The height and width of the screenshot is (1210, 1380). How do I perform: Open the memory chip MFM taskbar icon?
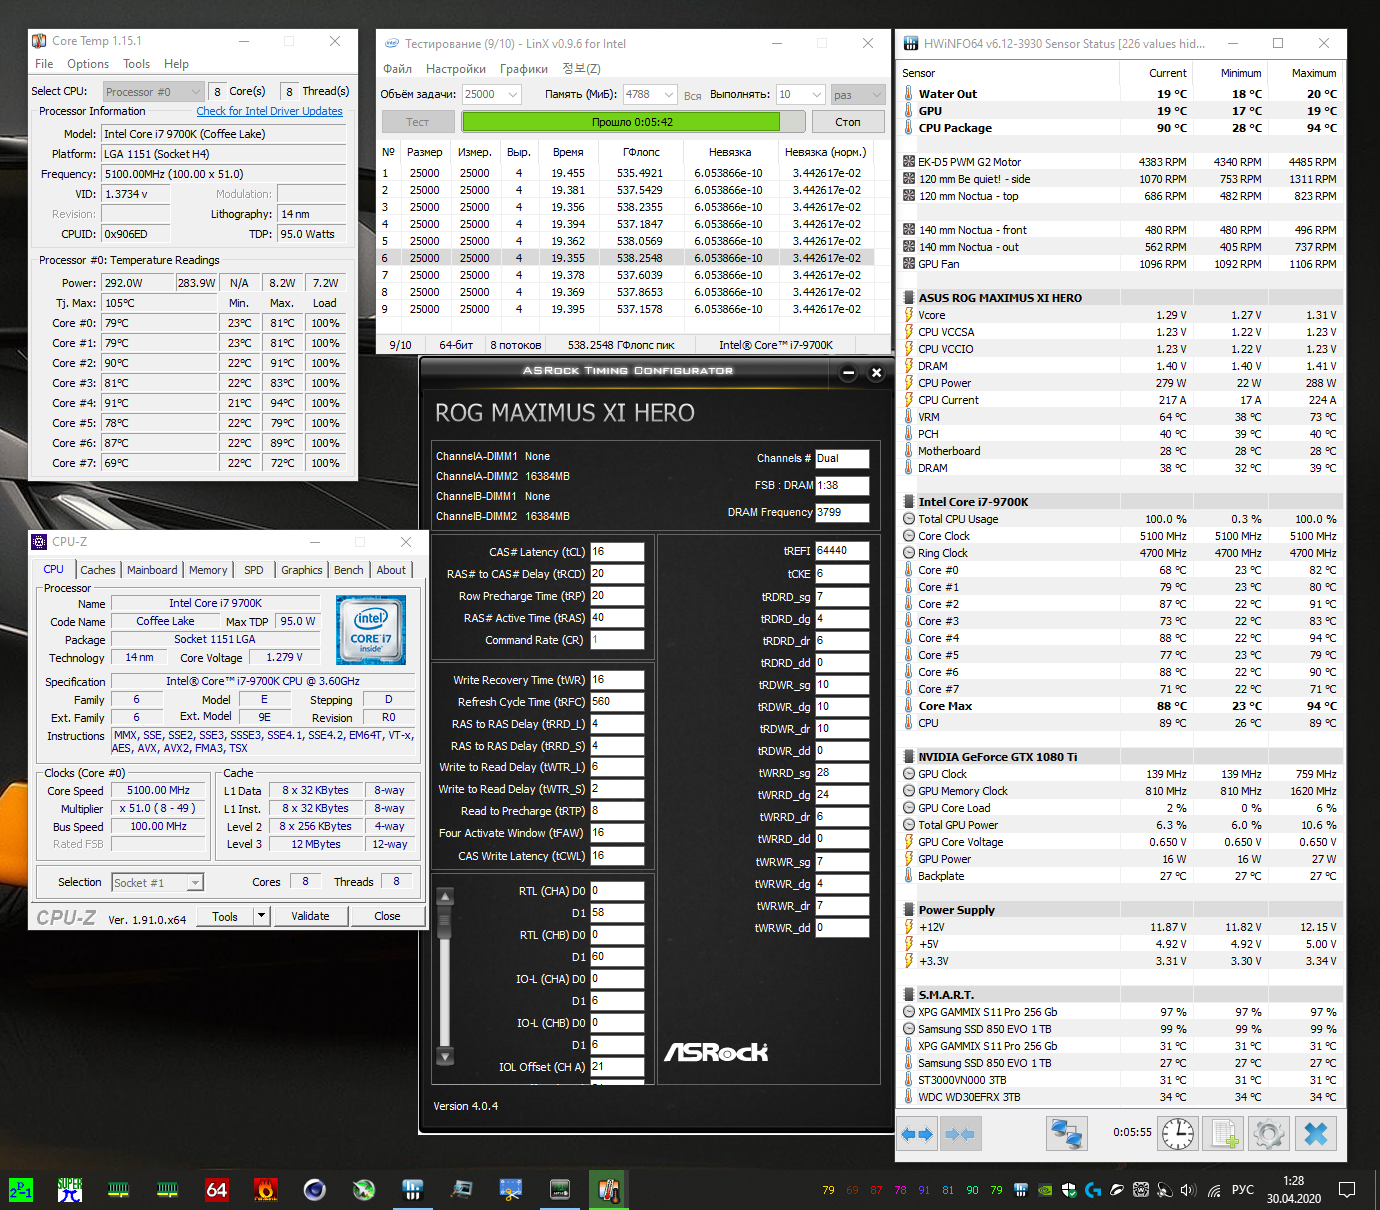(x=560, y=1190)
